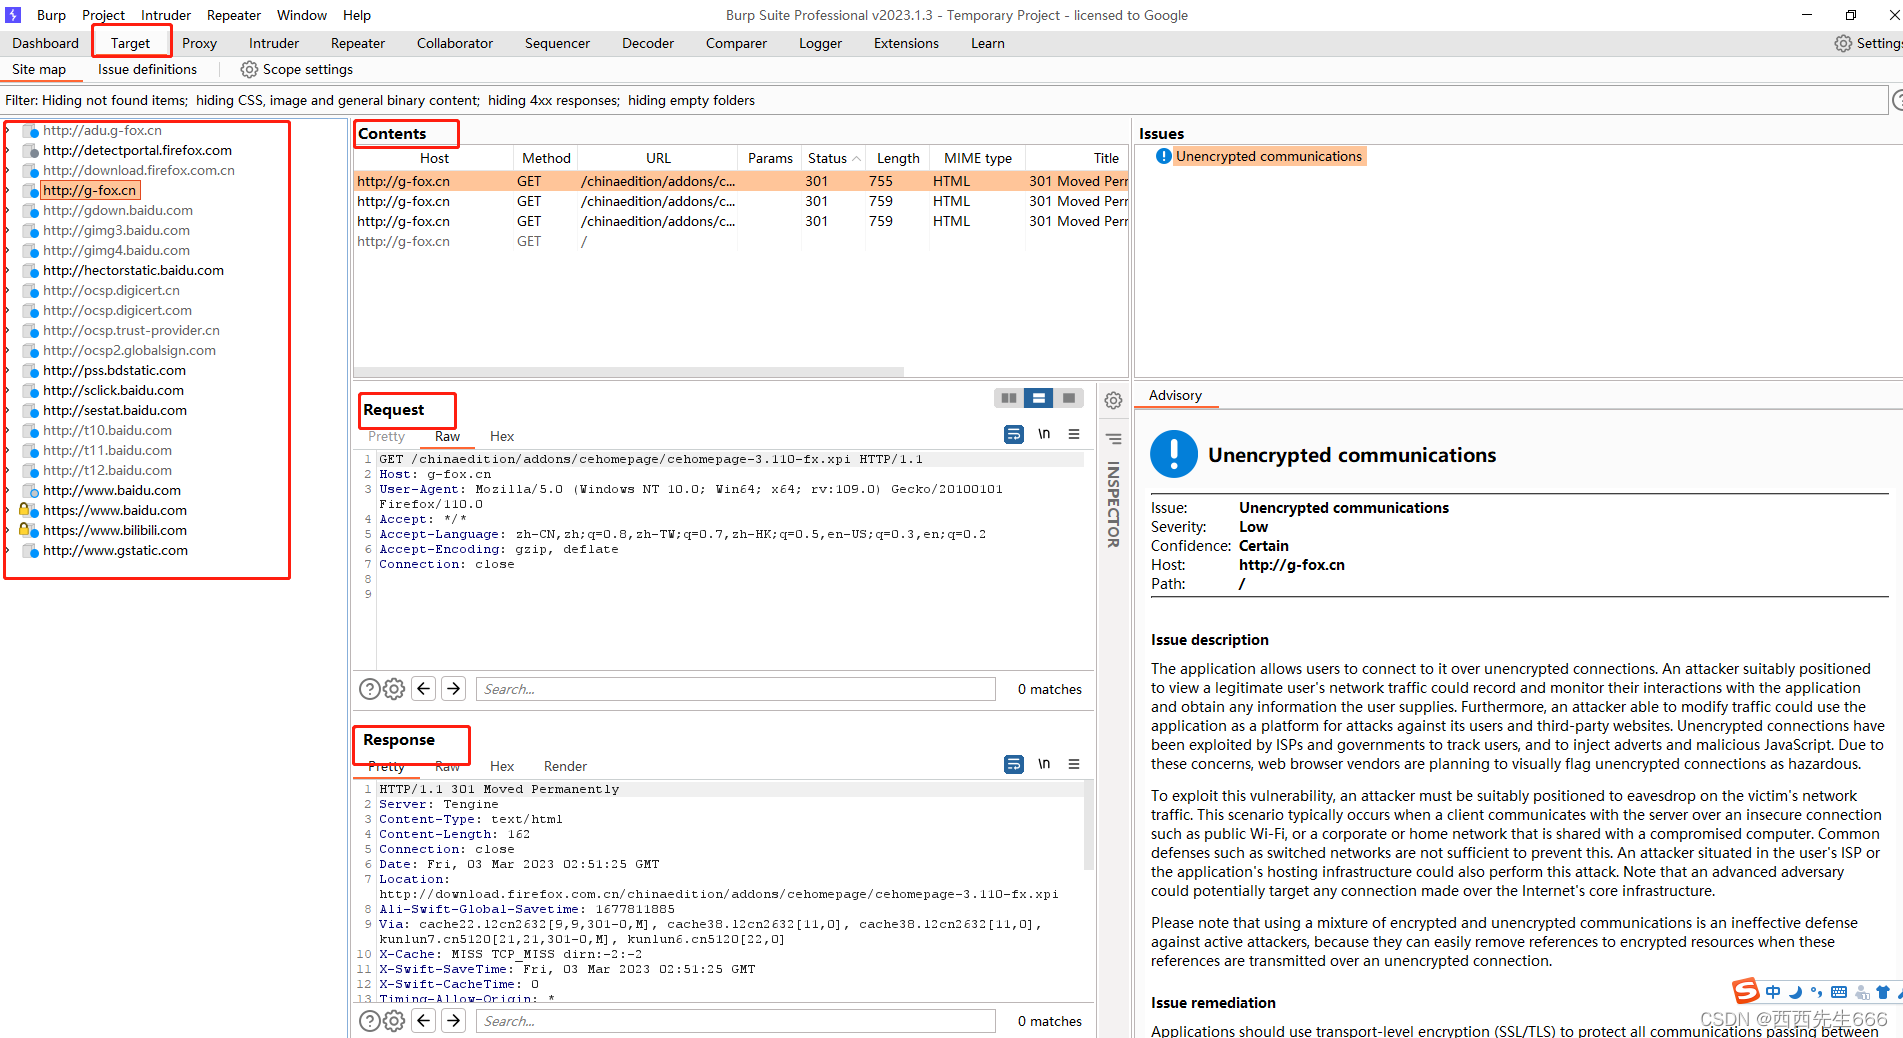
Task: Open message editor settings gear icon
Action: tap(1113, 401)
